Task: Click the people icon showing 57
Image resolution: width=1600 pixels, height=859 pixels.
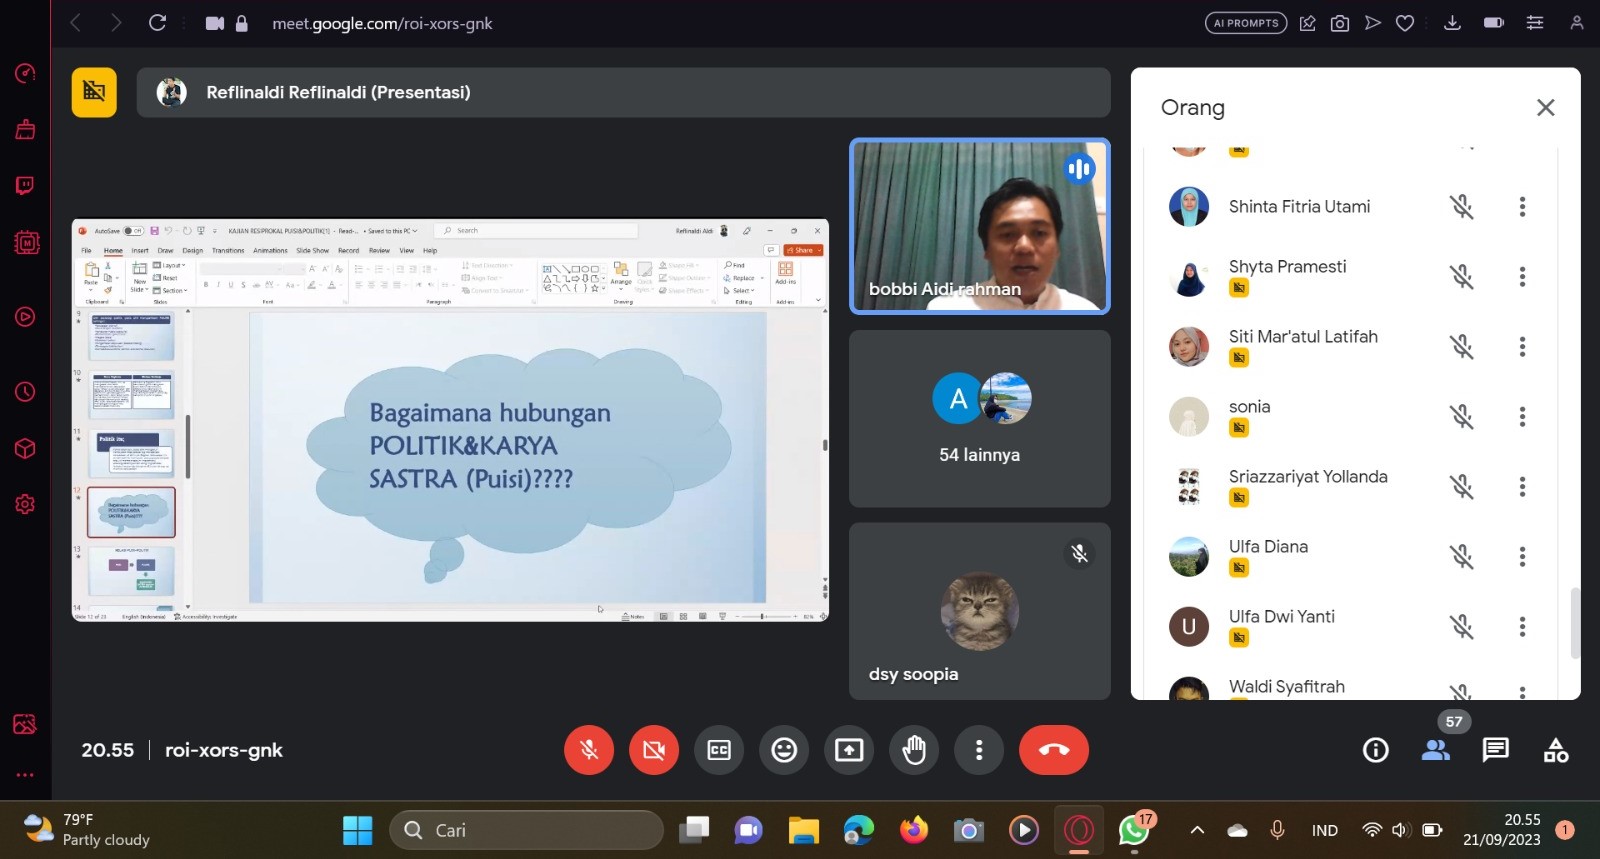Action: point(1436,750)
